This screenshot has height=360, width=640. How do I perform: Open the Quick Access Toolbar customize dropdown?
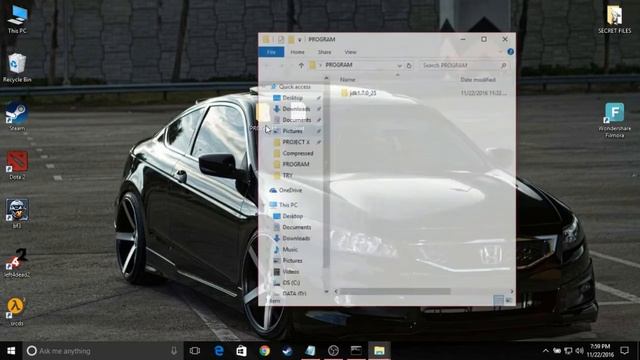point(299,40)
